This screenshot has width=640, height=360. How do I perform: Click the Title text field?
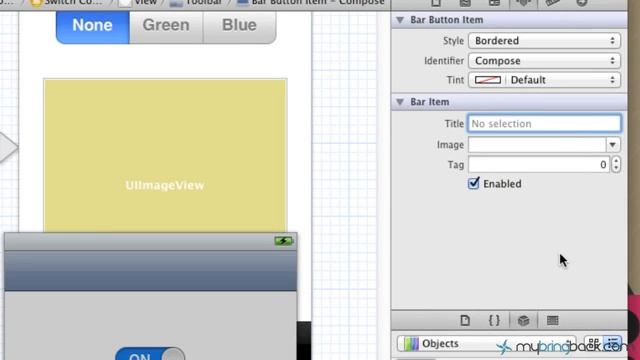(x=544, y=124)
